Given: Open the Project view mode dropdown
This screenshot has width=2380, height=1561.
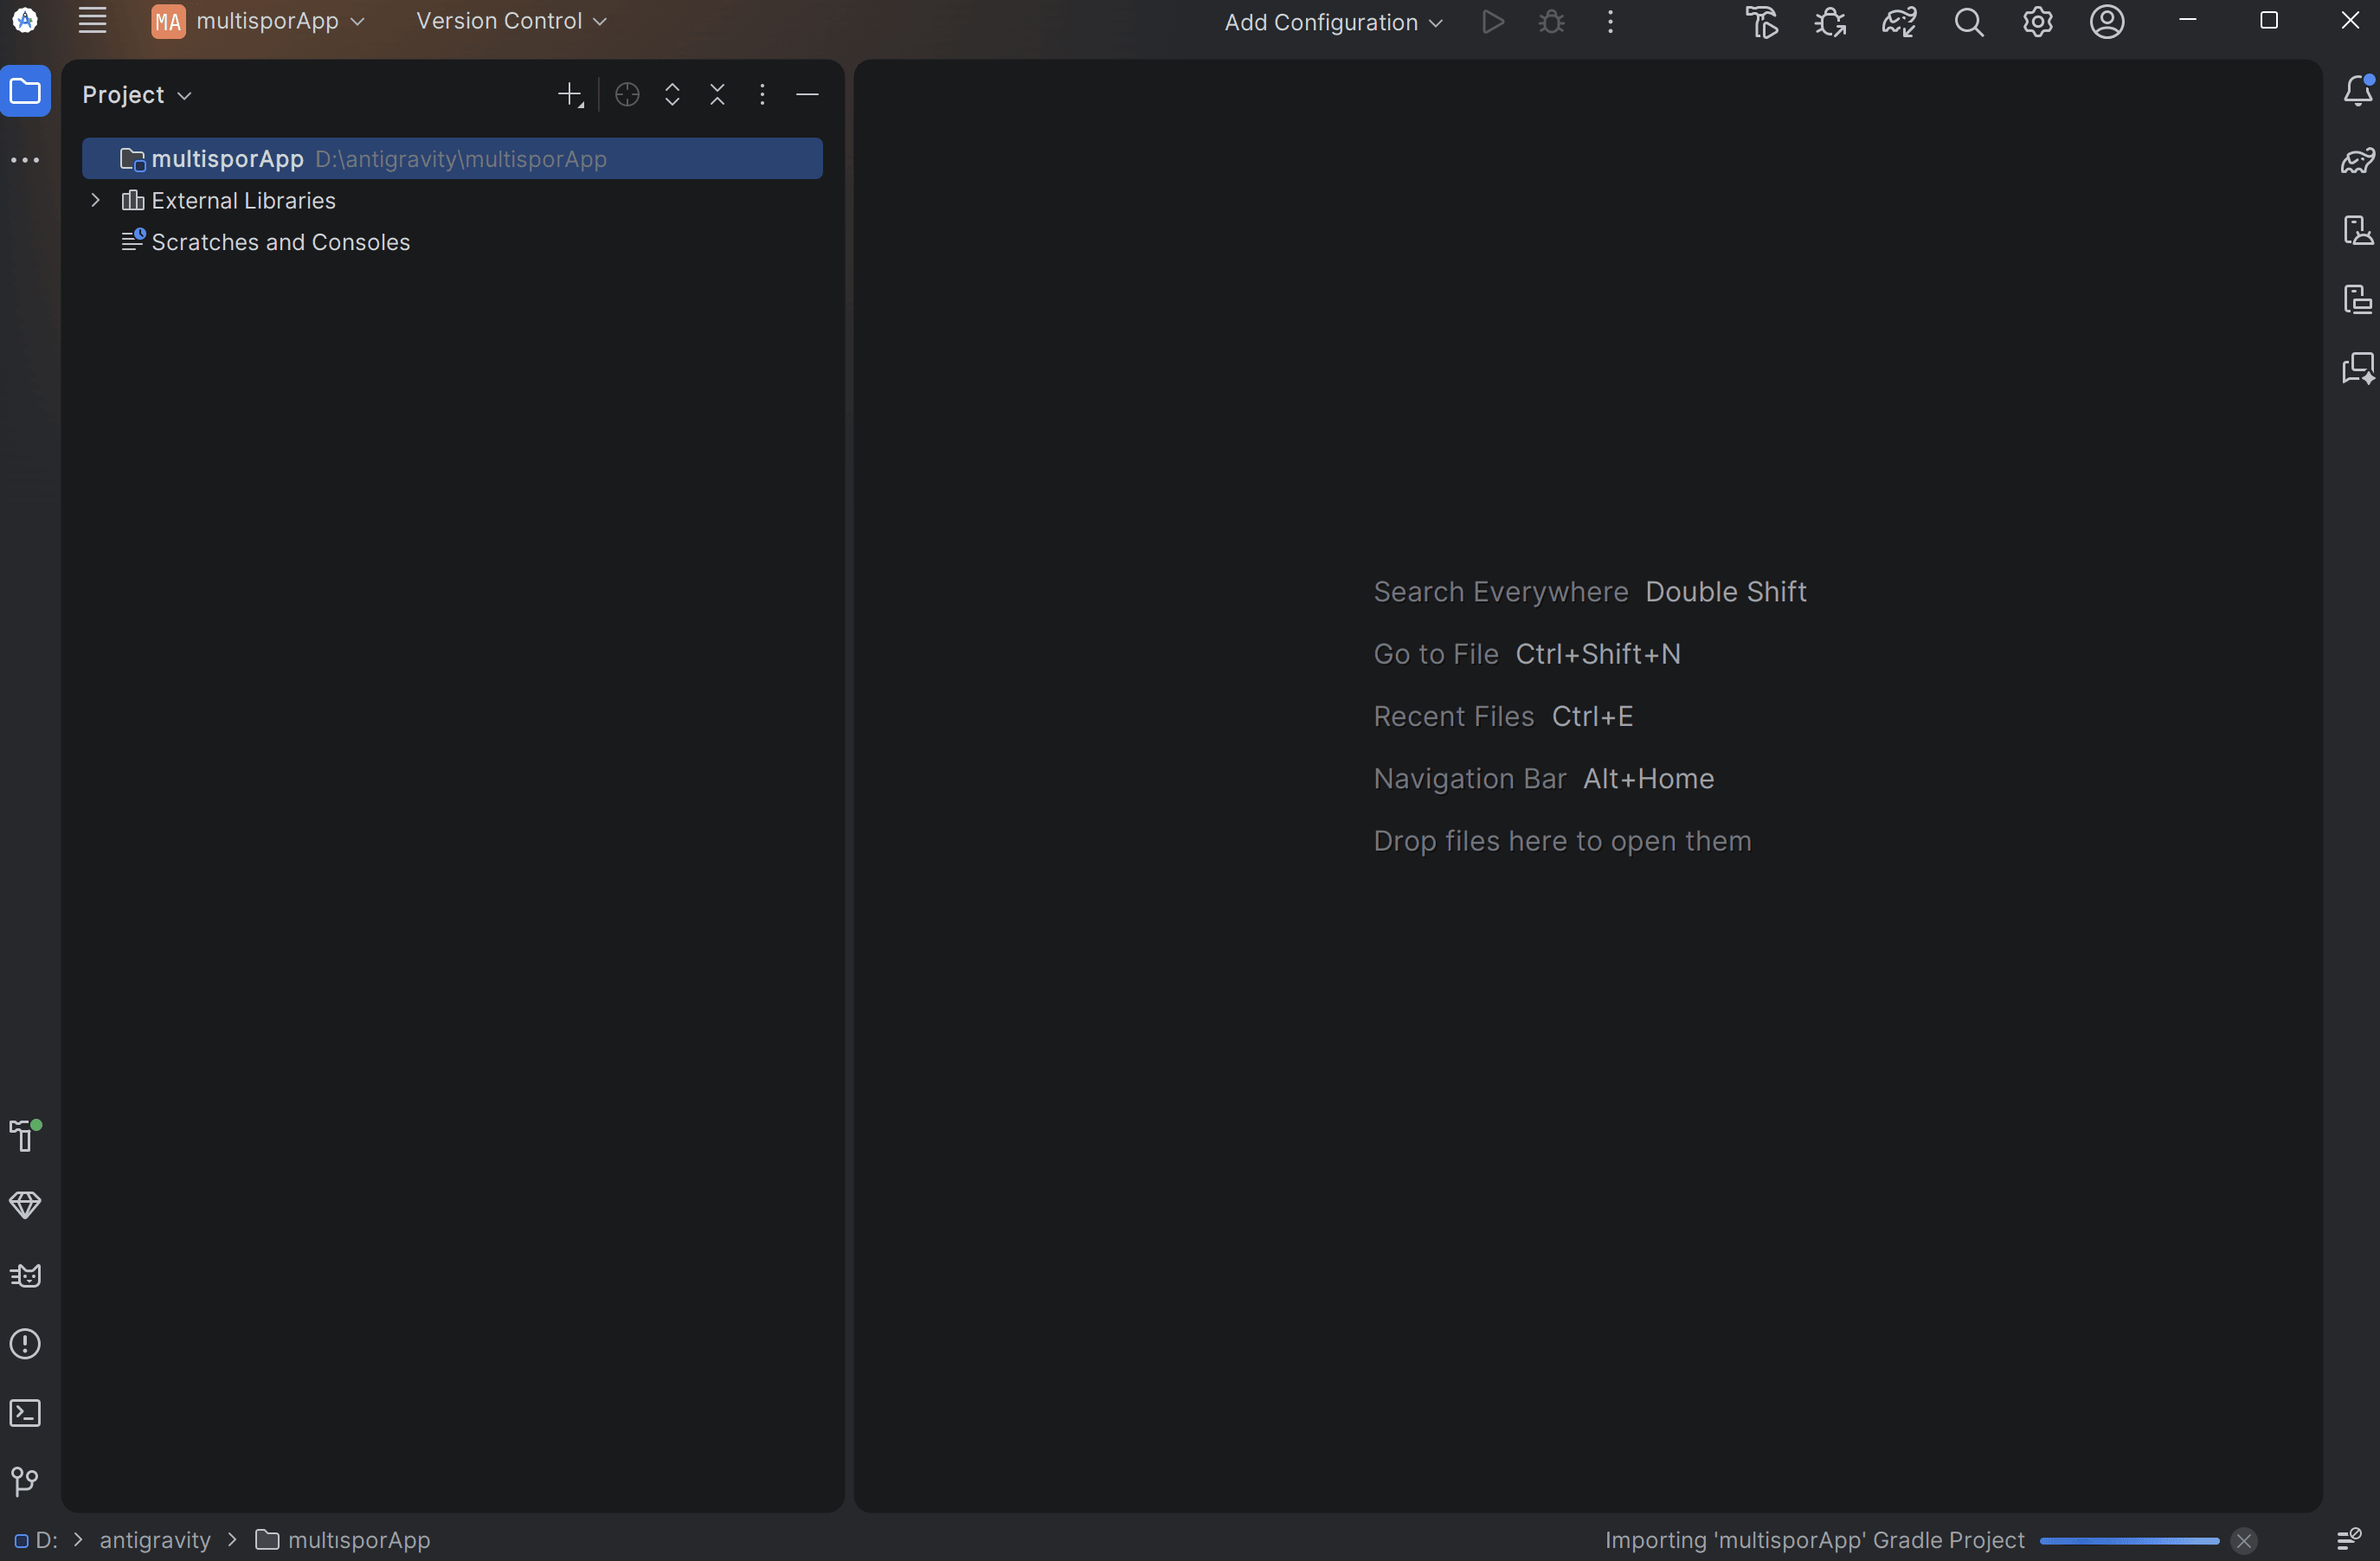Looking at the screenshot, I should pyautogui.click(x=137, y=95).
